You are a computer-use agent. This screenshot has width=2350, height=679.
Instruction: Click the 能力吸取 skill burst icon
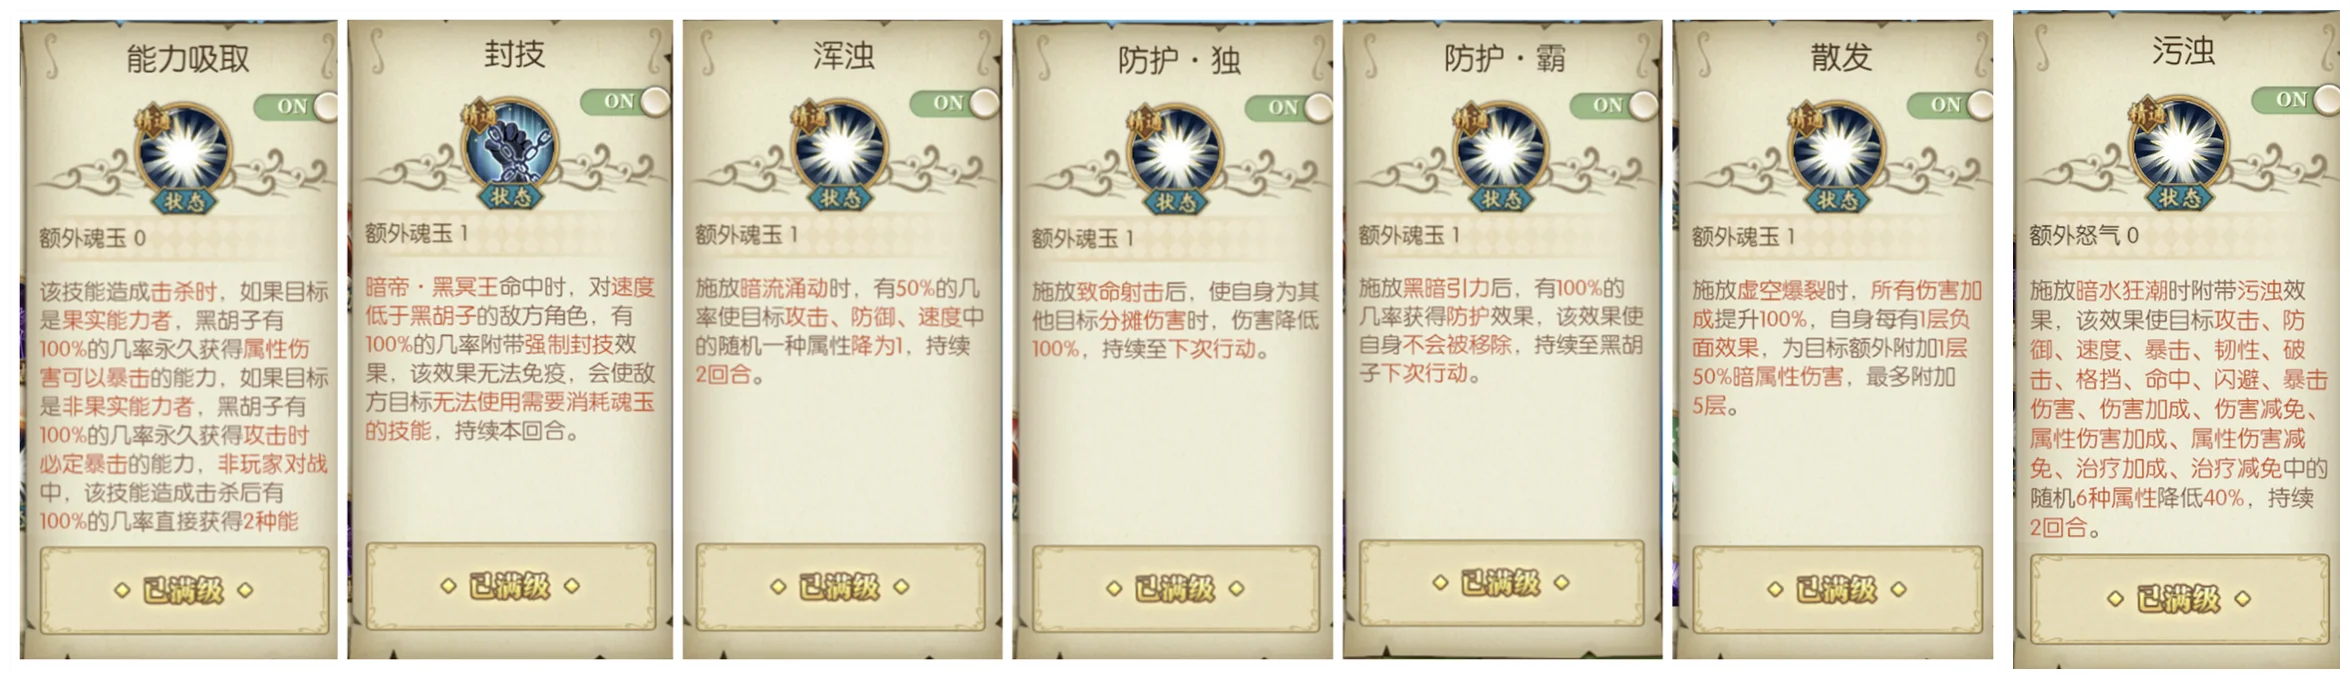183,152
